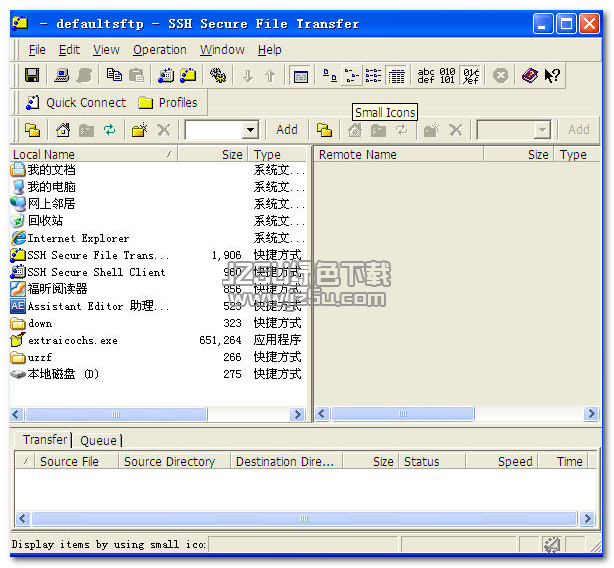Screen dimensions: 614x568
Task: Switch to List view
Action: coord(373,75)
